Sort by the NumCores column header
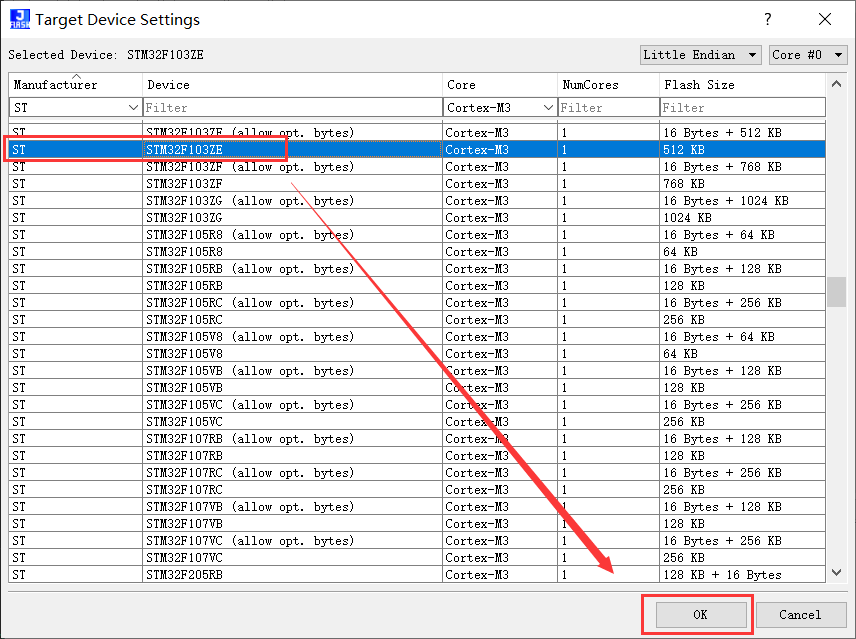This screenshot has width=856, height=639. pos(609,85)
